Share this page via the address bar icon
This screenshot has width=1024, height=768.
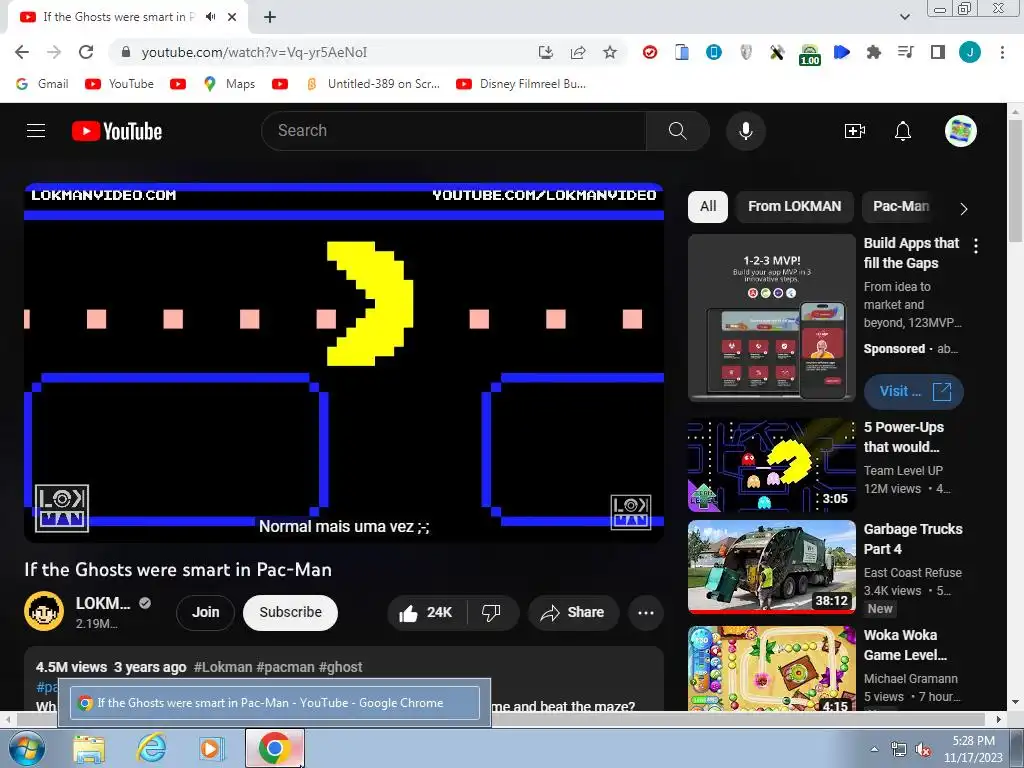pyautogui.click(x=578, y=52)
